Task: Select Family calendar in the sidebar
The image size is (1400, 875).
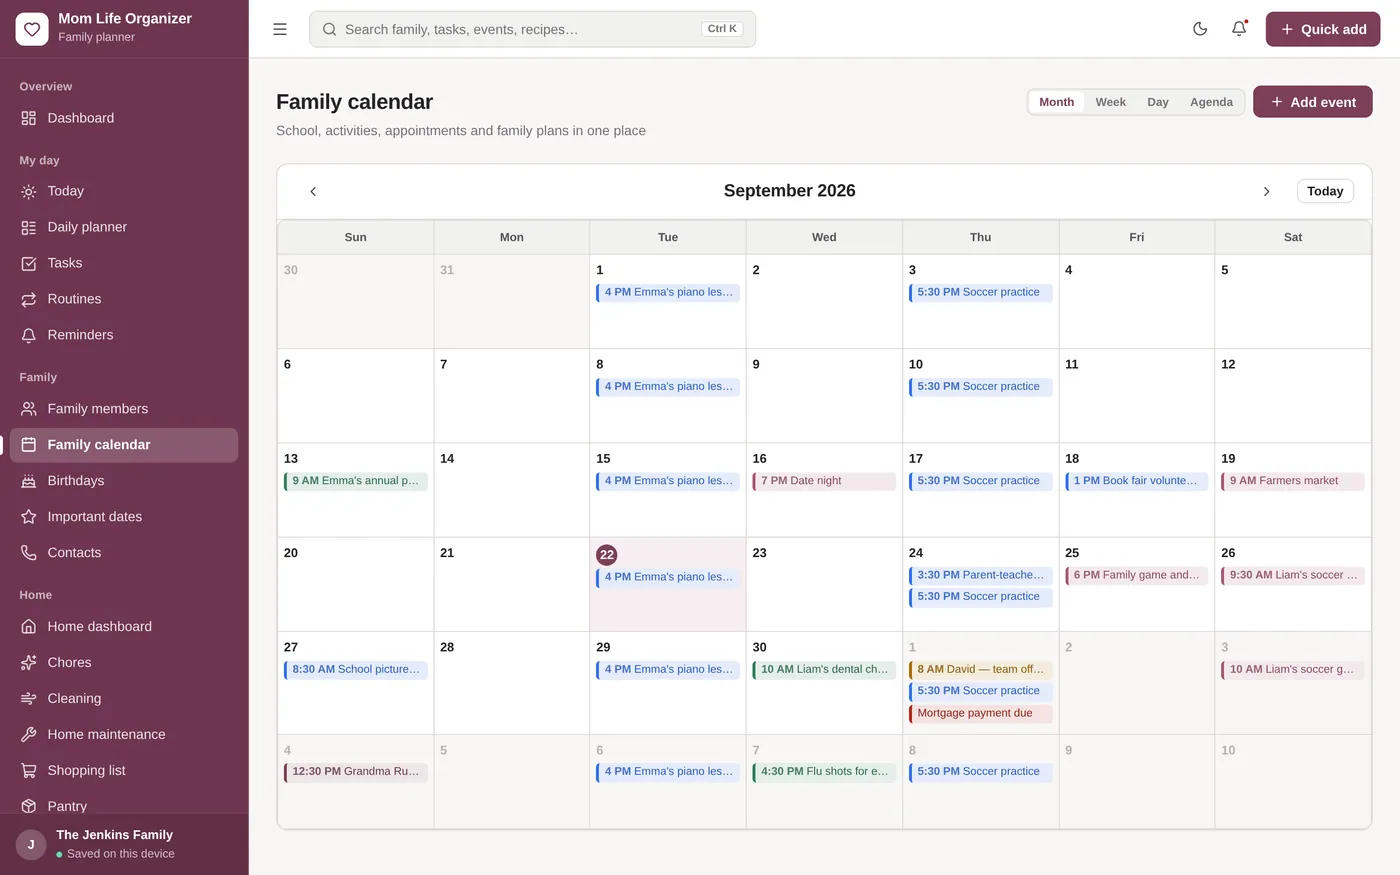Action: [x=124, y=445]
